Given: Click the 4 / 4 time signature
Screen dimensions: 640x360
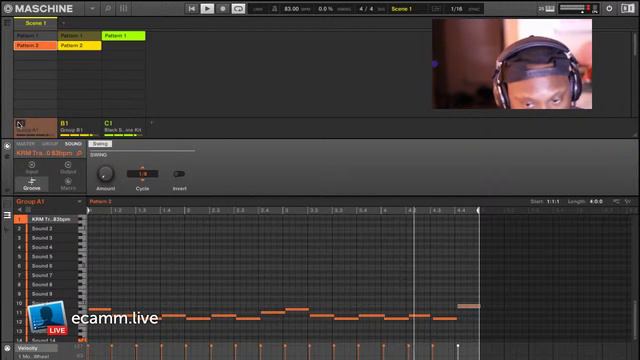Looking at the screenshot, I should [366, 9].
